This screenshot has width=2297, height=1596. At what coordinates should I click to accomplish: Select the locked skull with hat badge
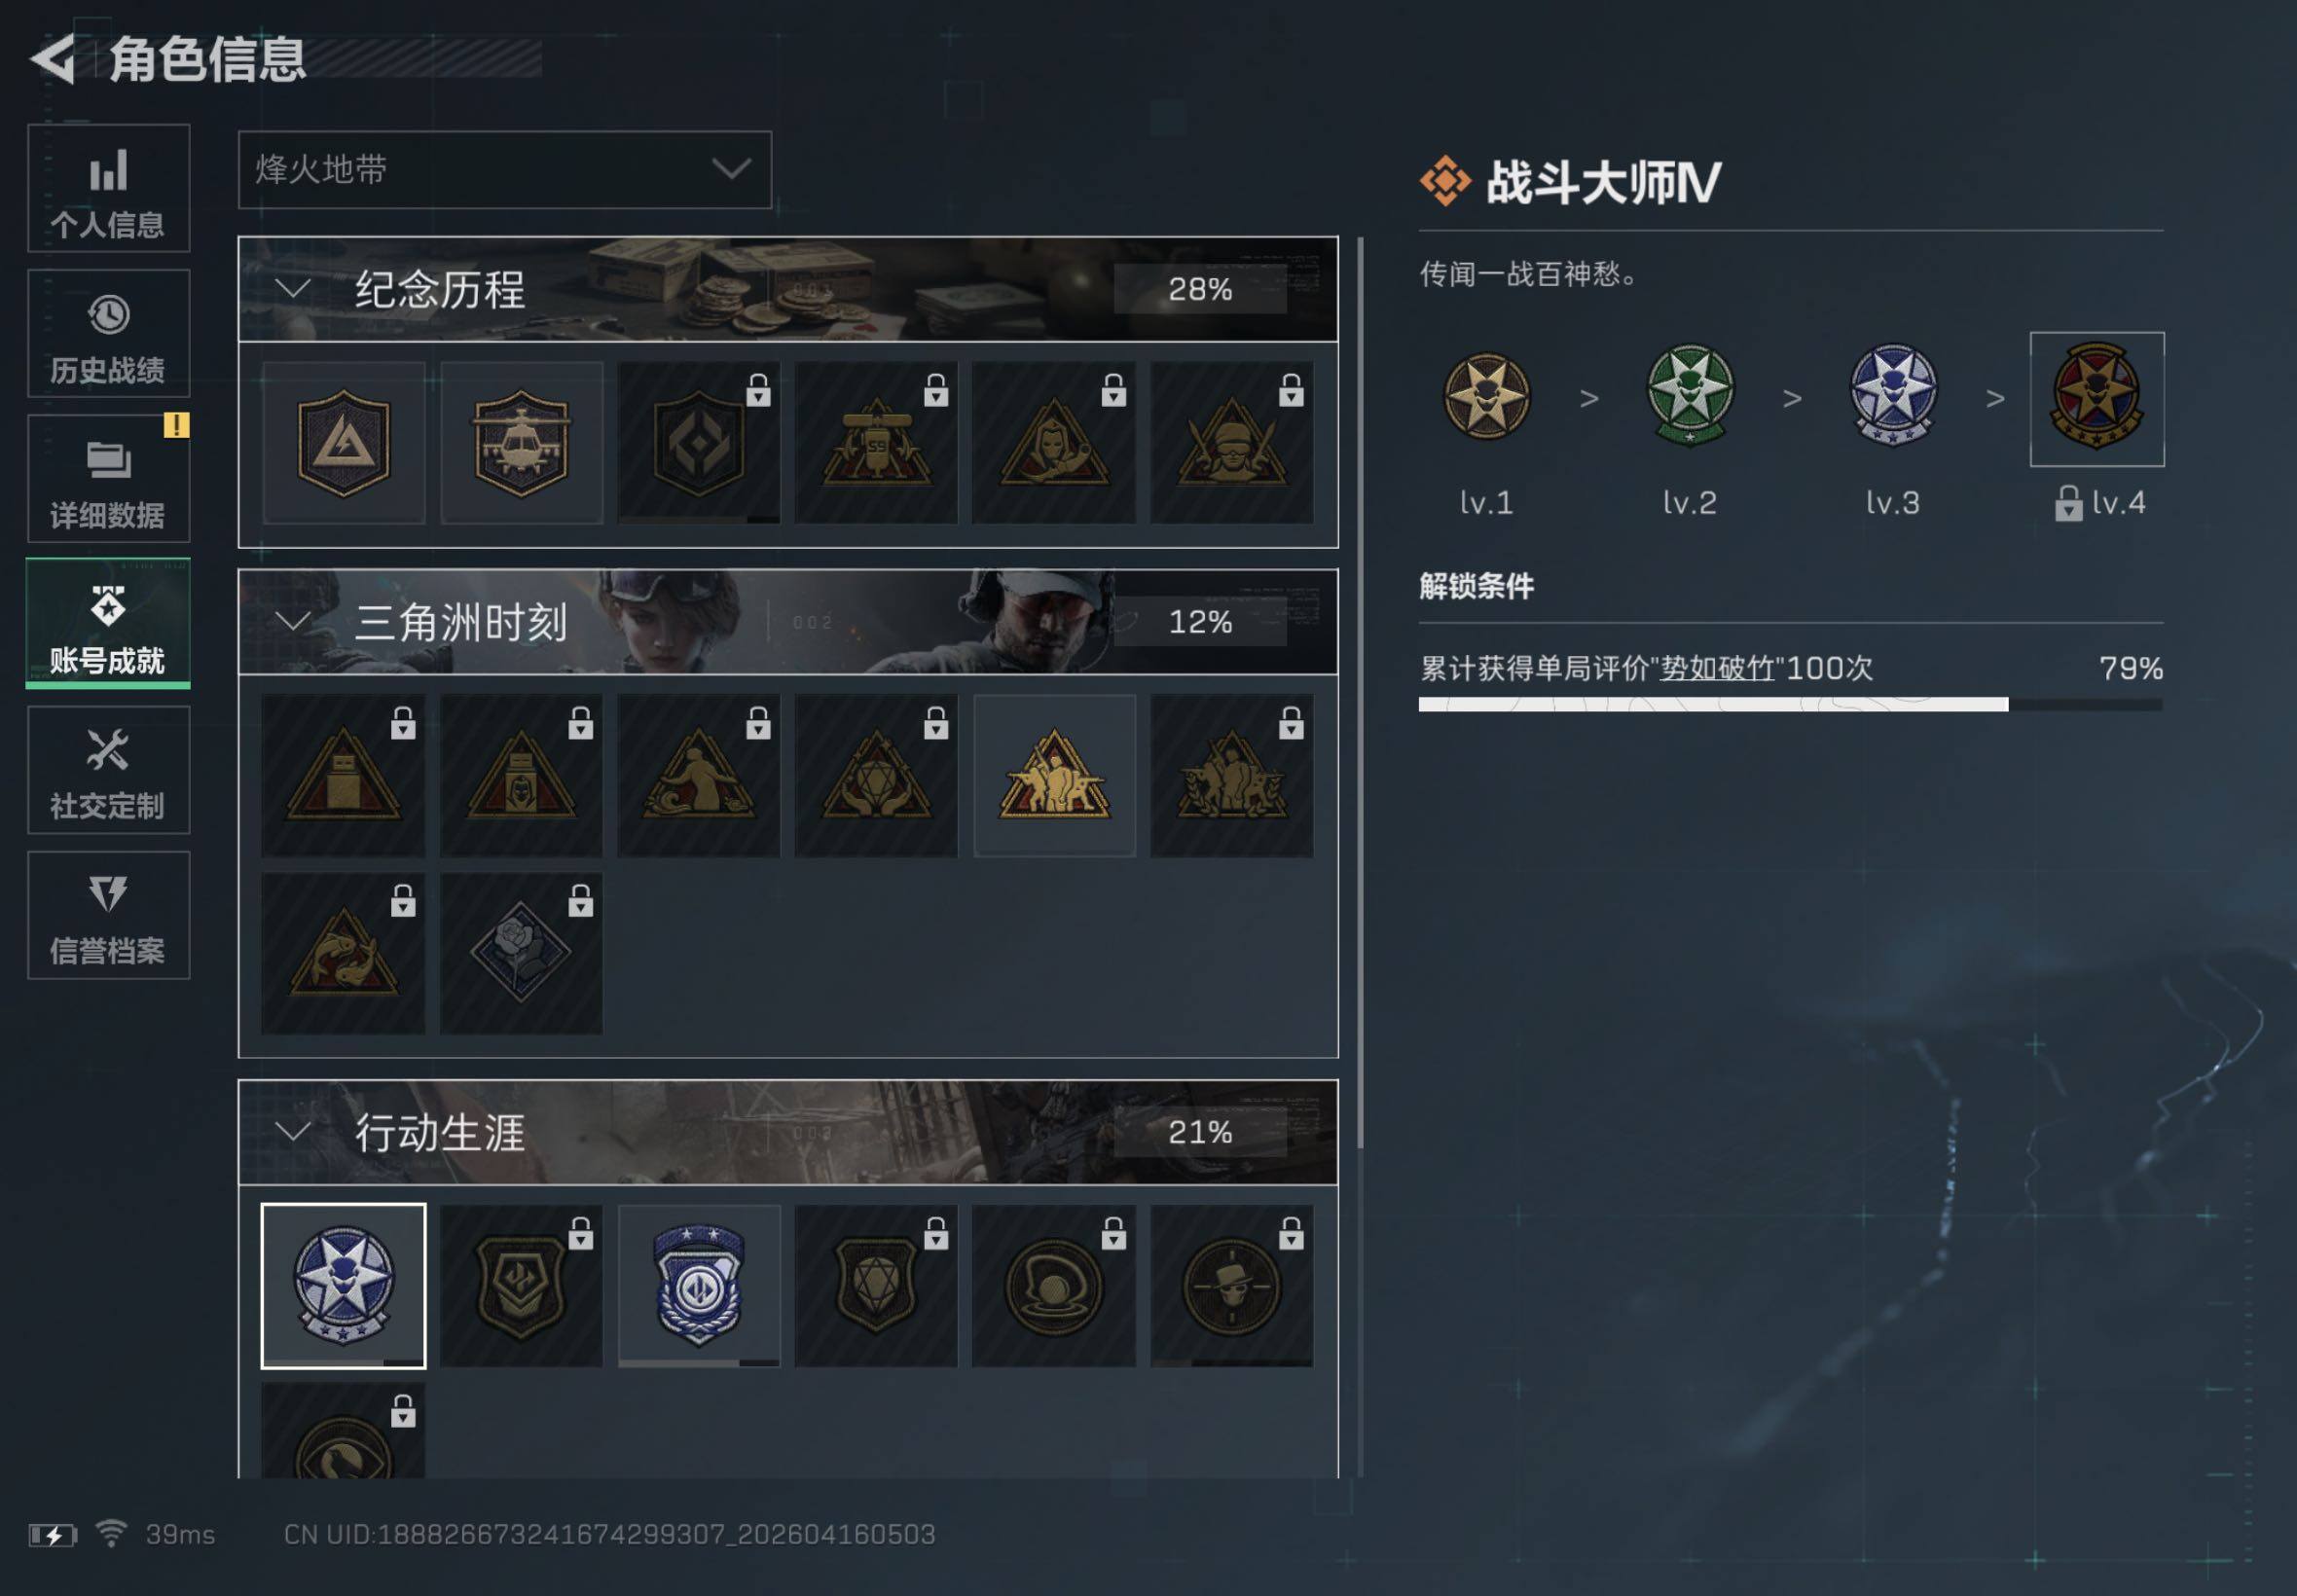click(x=1231, y=1285)
